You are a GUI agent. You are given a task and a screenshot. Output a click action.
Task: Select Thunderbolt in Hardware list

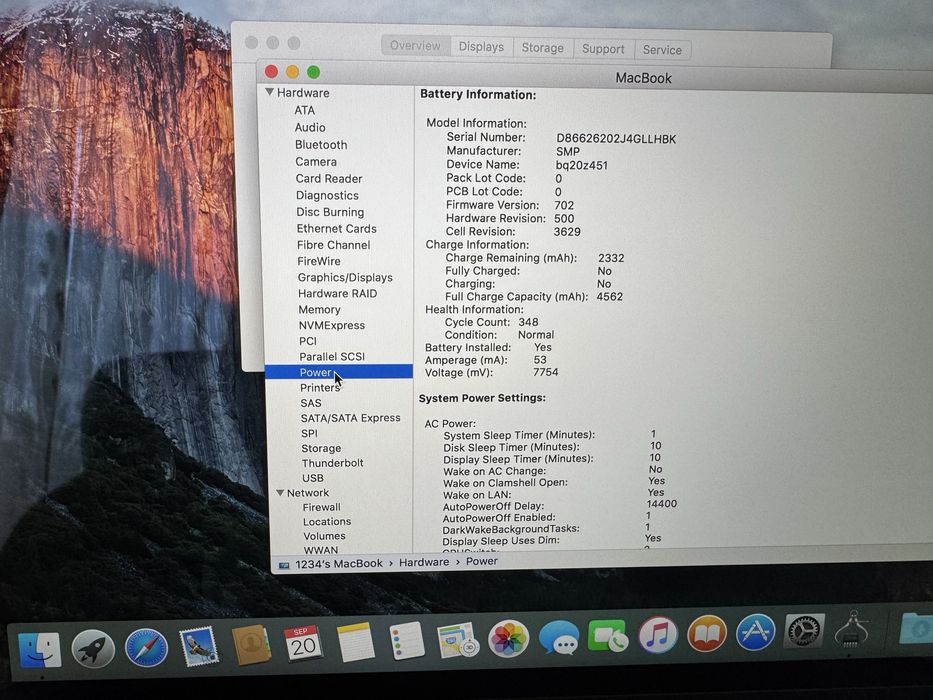[333, 463]
